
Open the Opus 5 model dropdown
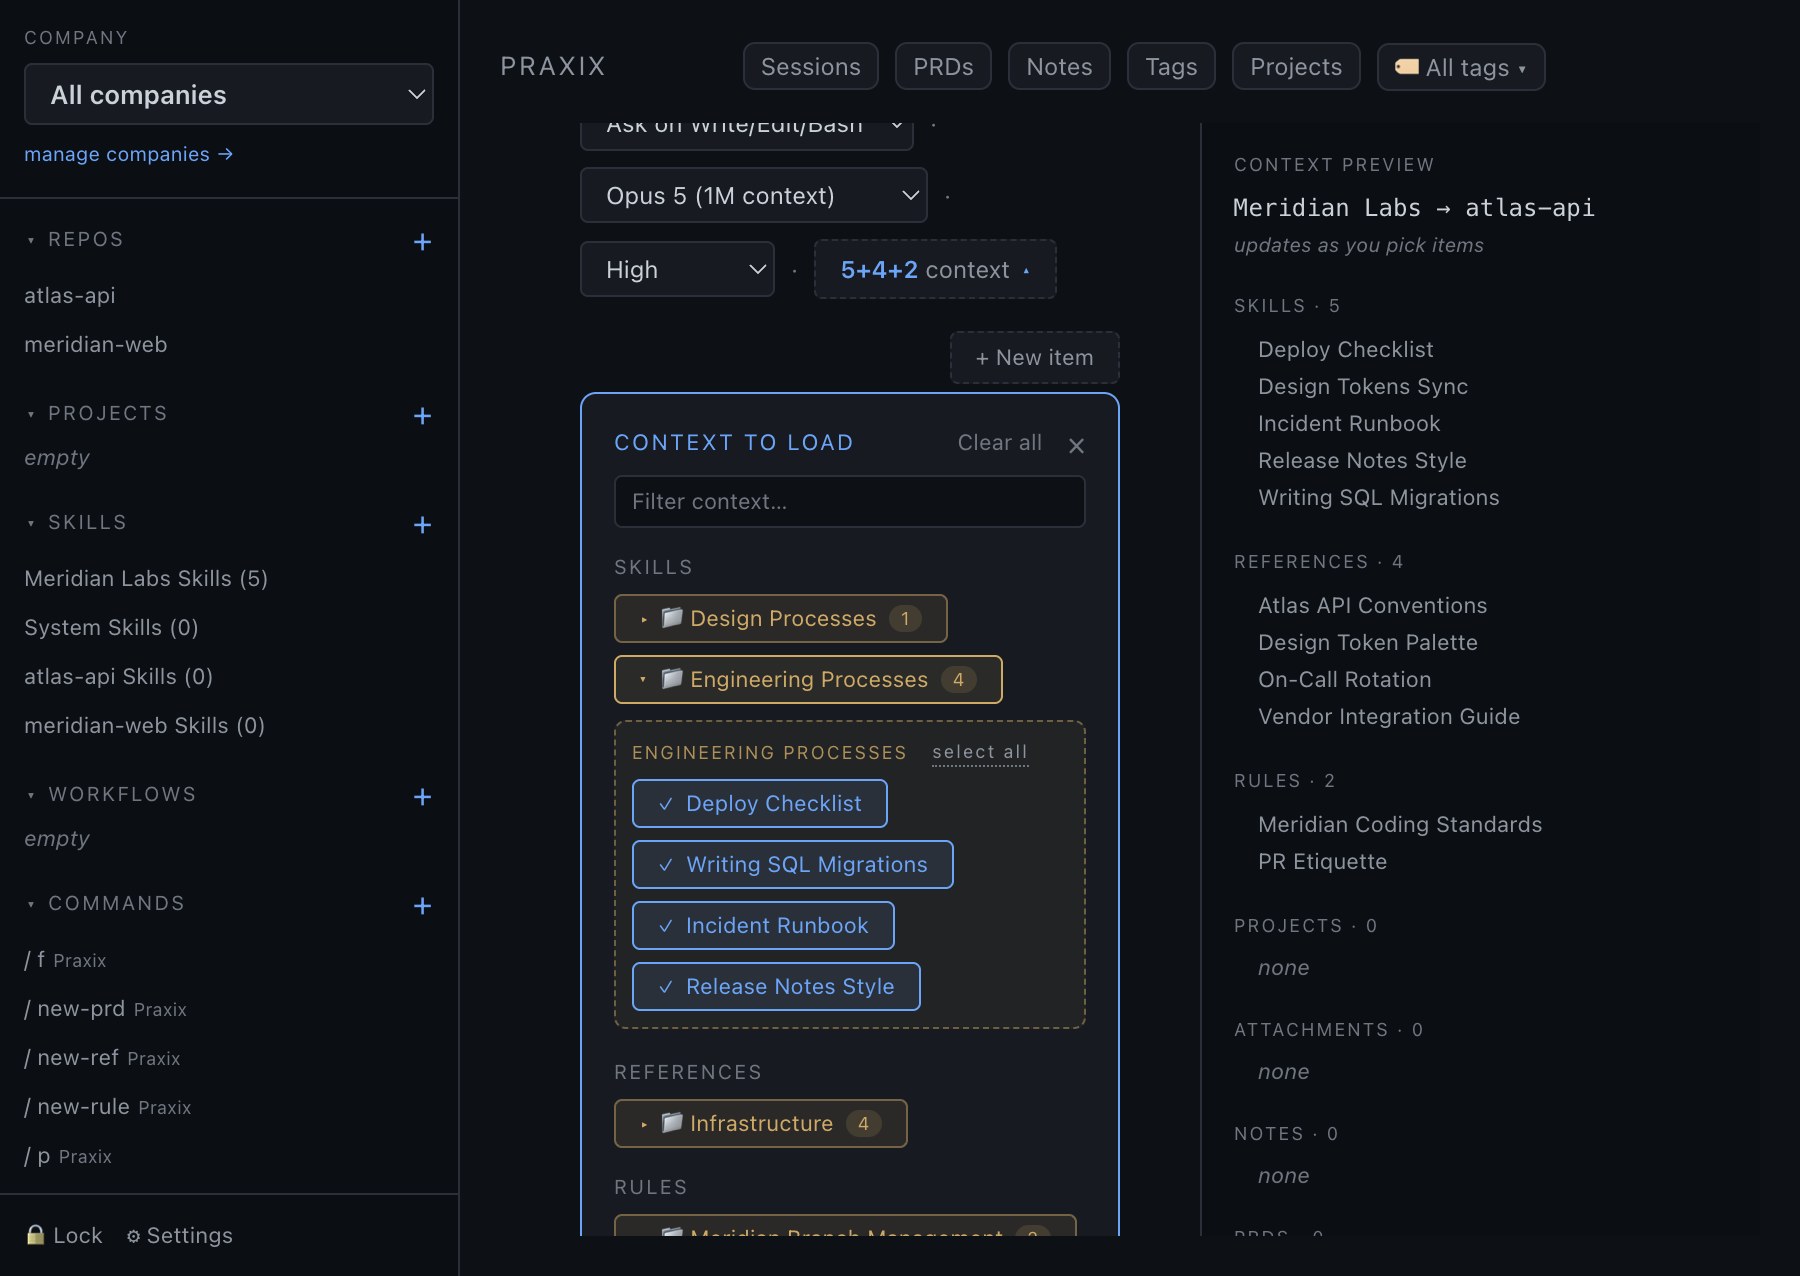[x=754, y=196]
